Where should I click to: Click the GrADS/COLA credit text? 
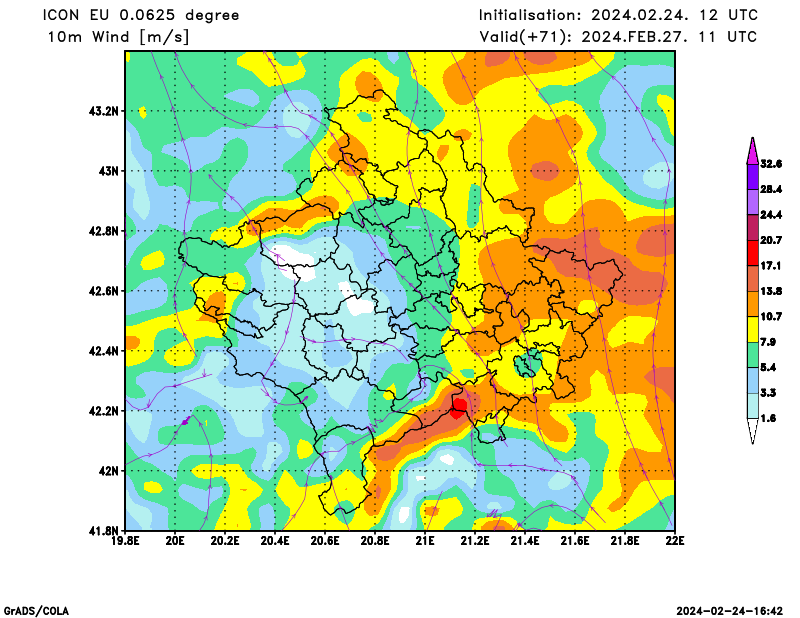pyautogui.click(x=36, y=611)
